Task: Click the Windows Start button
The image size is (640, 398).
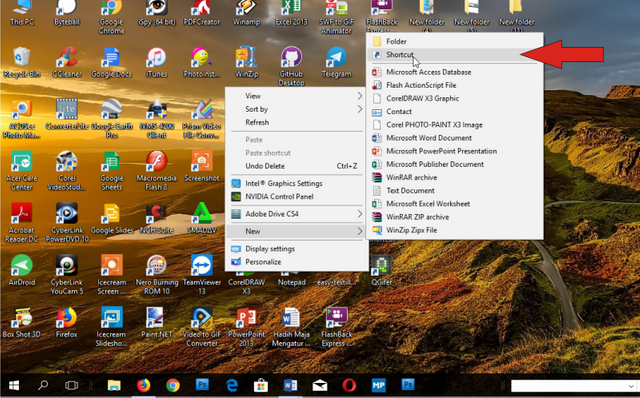Action: pyautogui.click(x=14, y=385)
